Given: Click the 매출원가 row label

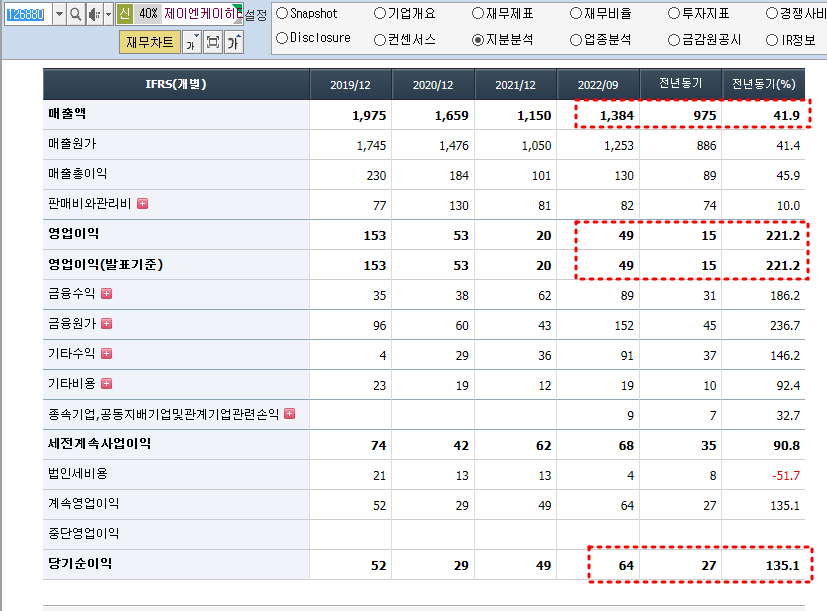Looking at the screenshot, I should [72, 144].
